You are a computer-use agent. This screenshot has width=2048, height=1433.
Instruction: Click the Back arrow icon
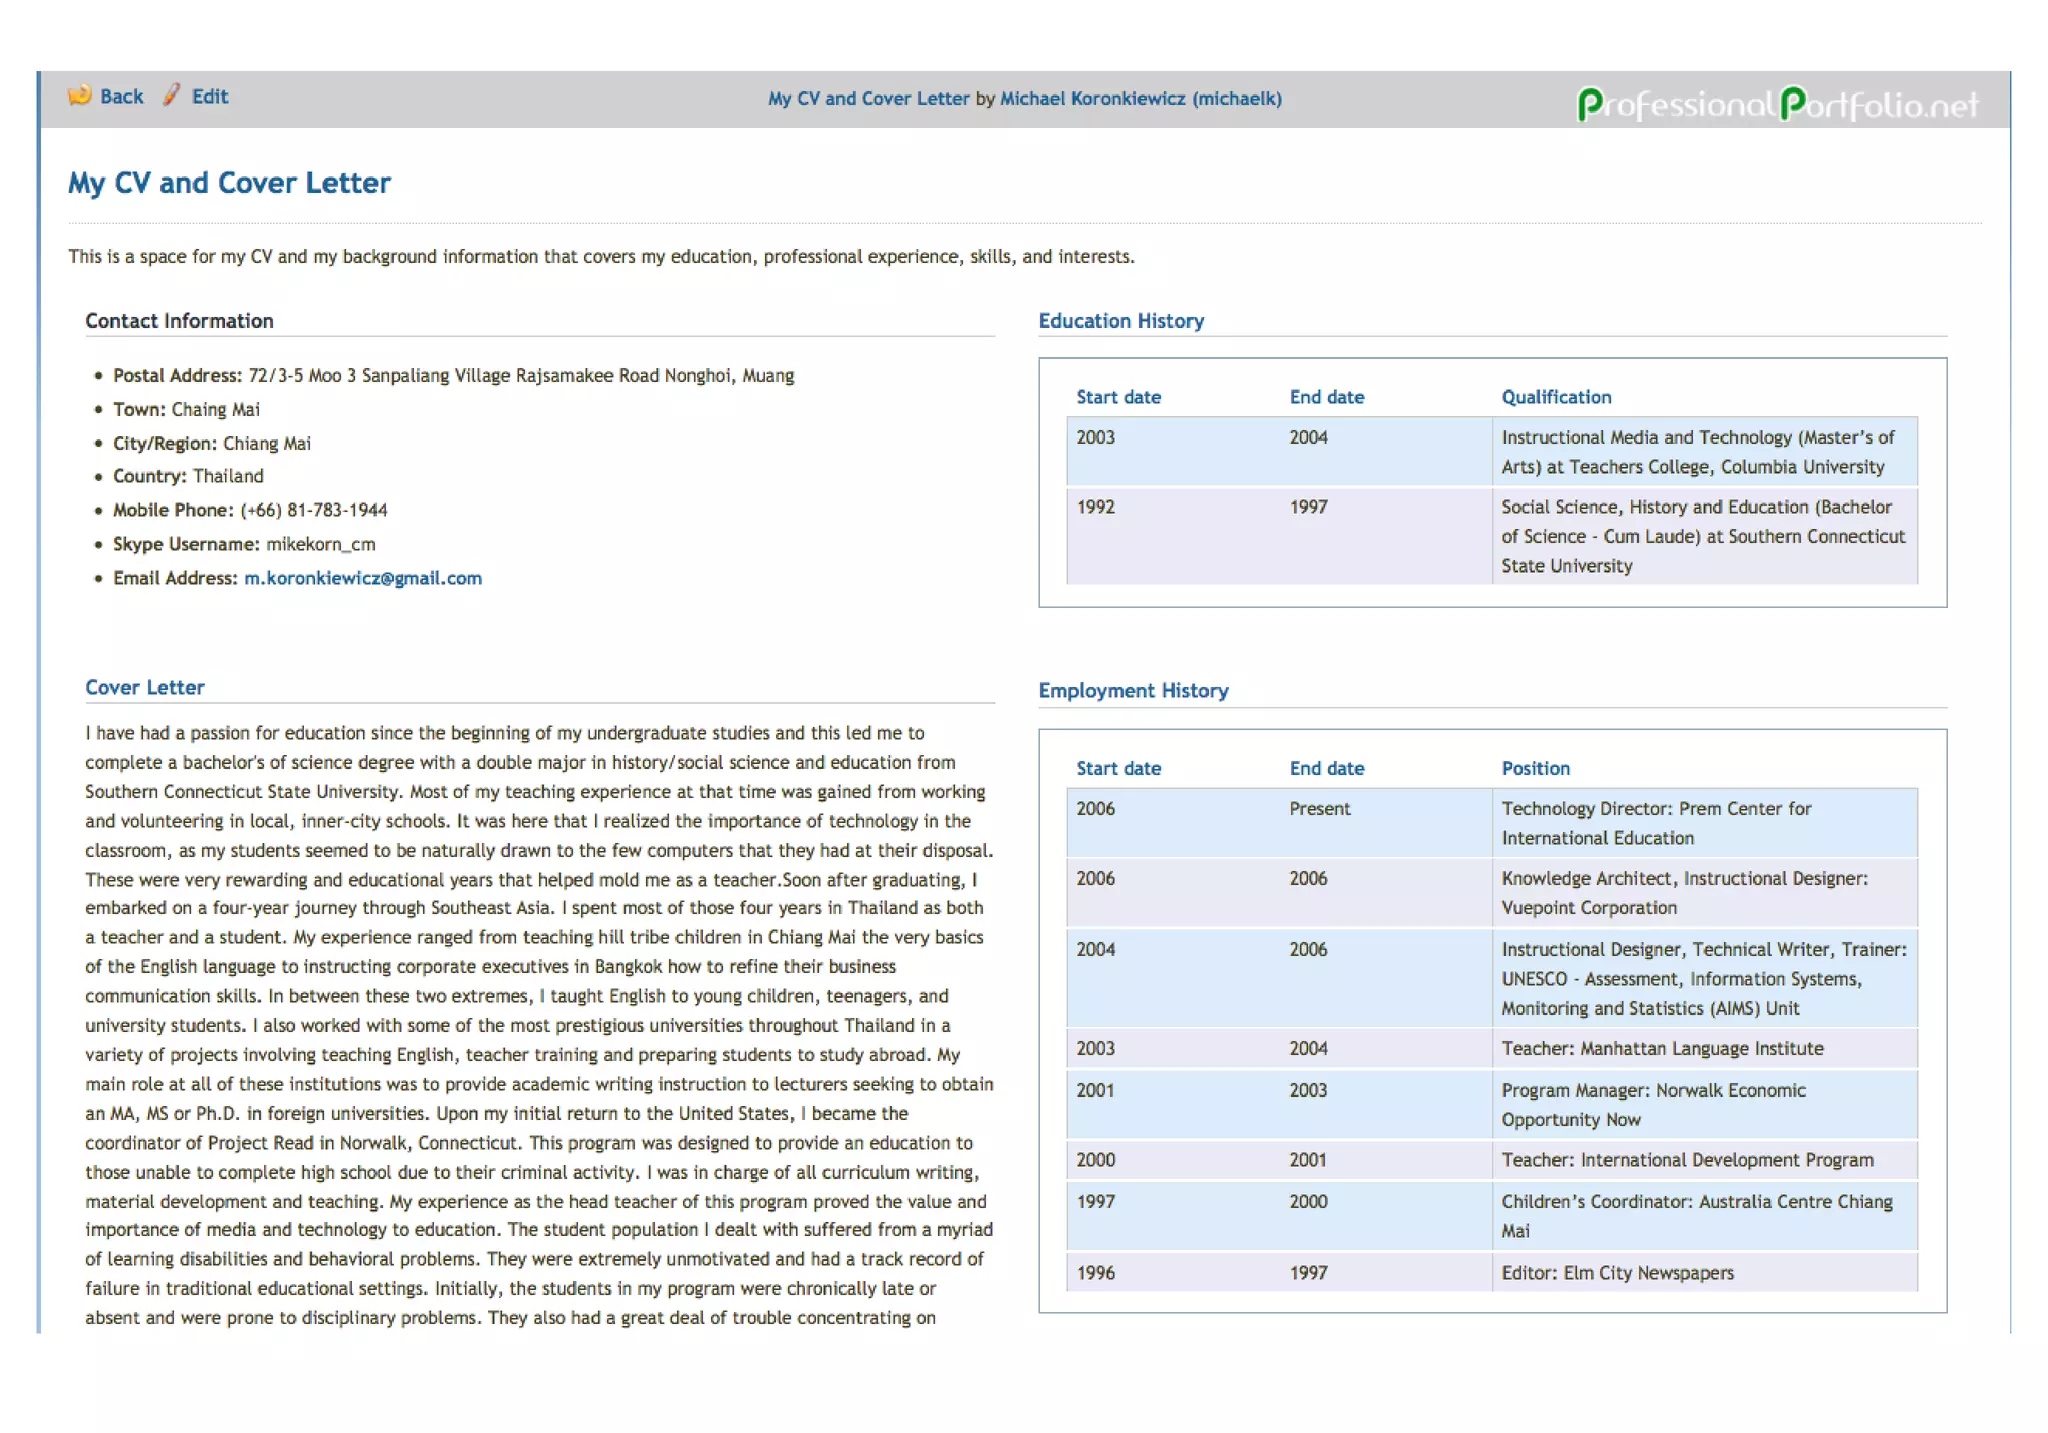tap(79, 96)
